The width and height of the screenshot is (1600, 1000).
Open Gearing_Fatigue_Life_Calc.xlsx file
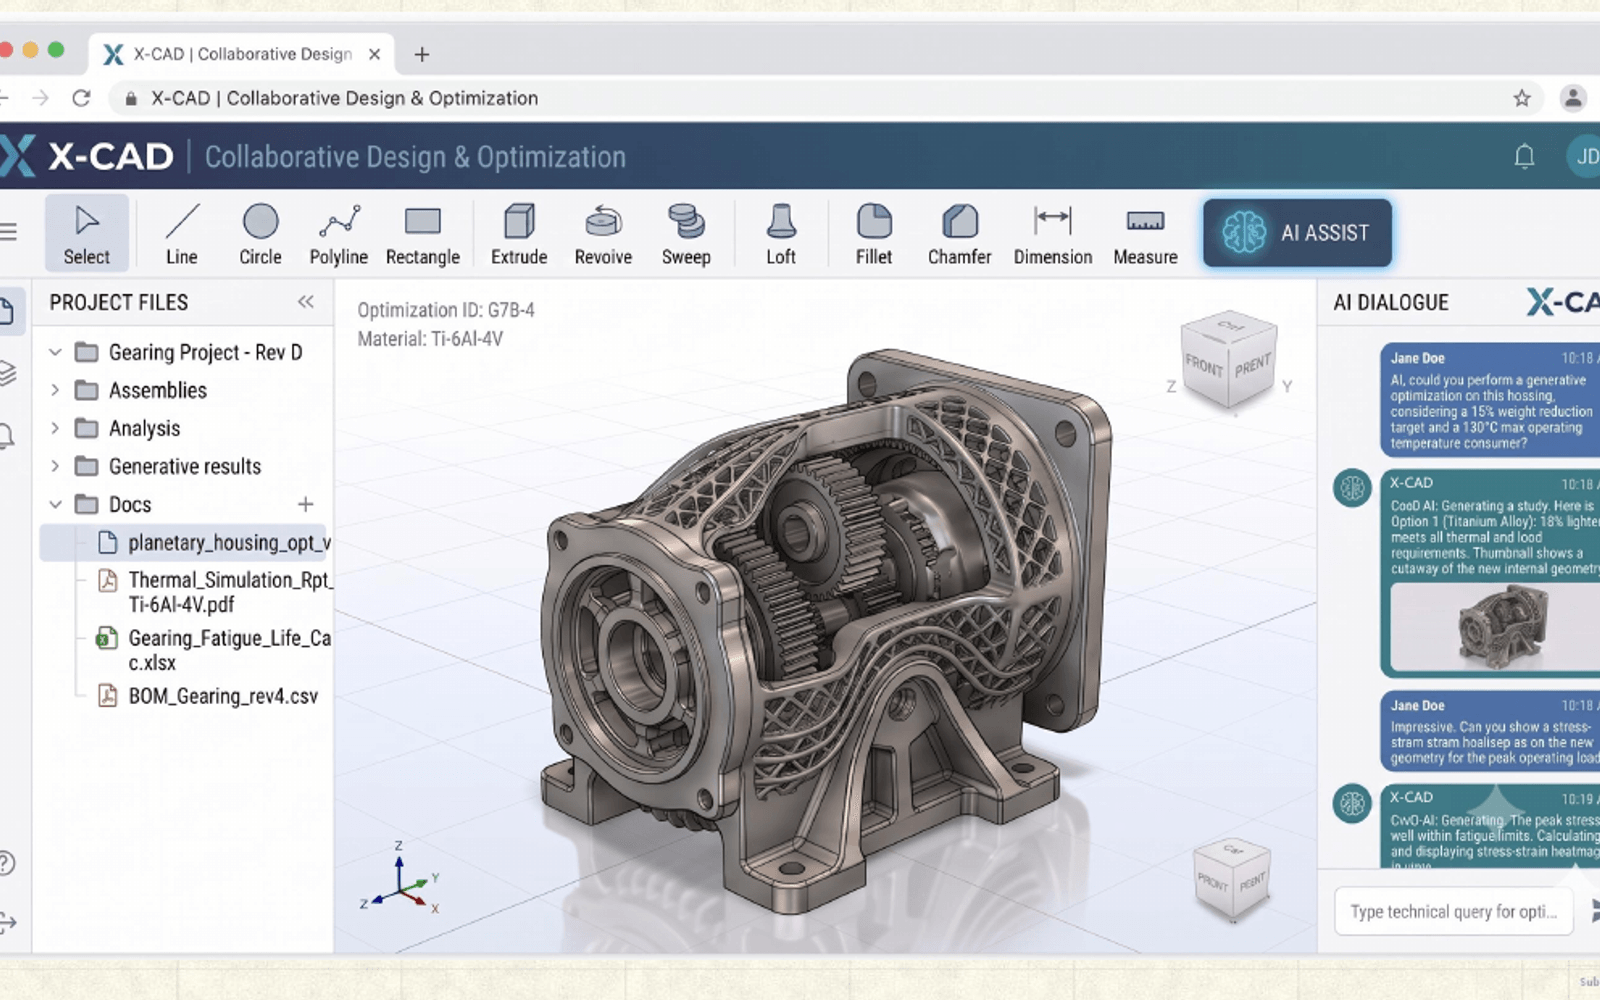pos(213,650)
